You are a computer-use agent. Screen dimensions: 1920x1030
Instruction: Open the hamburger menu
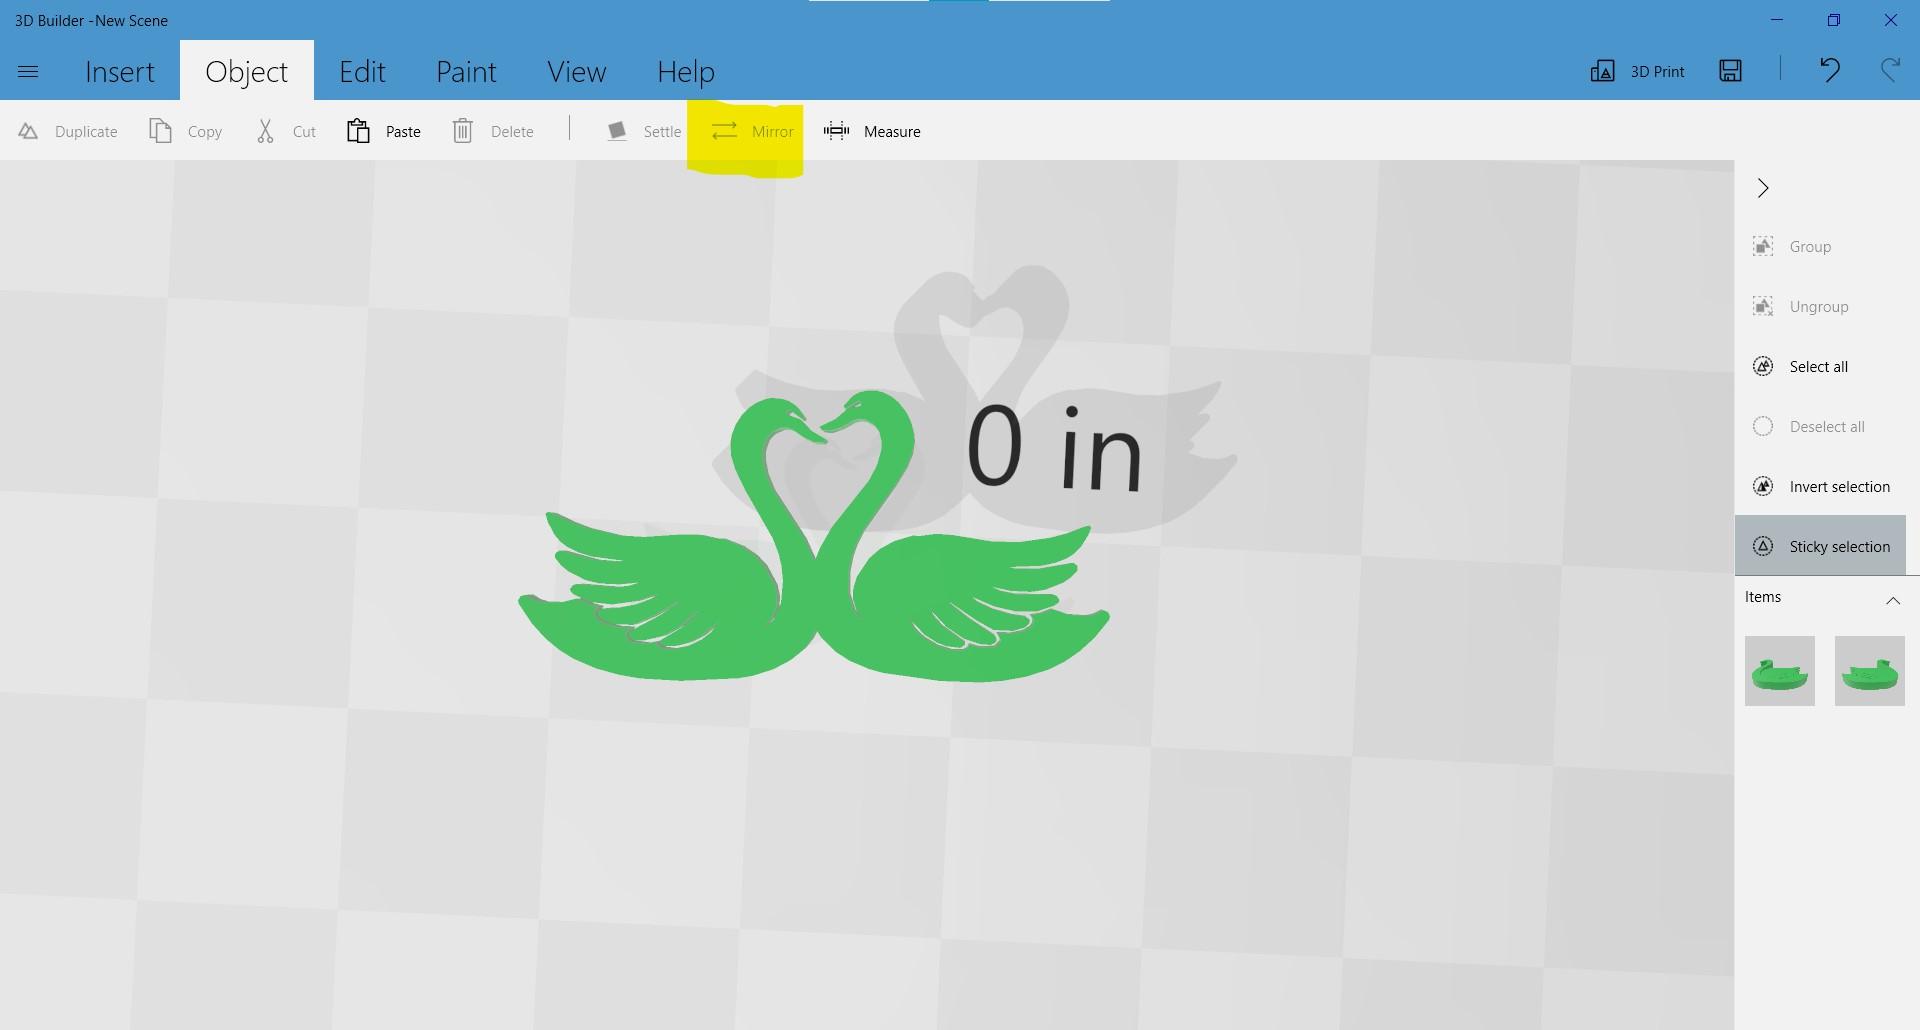(28, 71)
